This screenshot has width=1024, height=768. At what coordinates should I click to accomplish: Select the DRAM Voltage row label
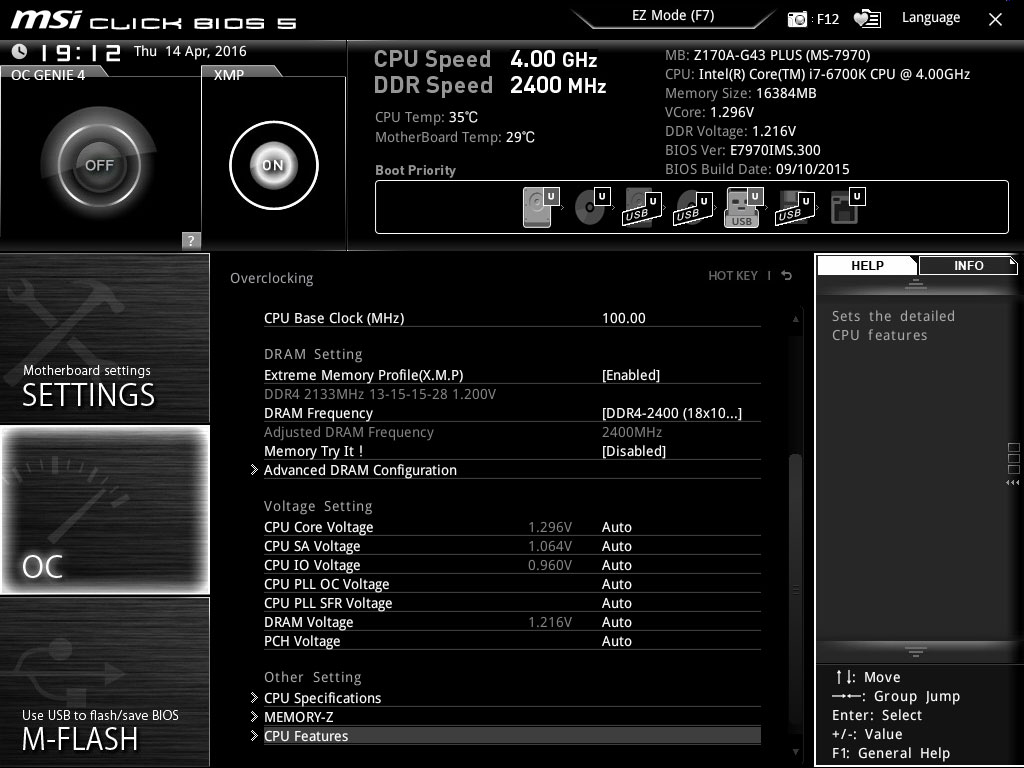coord(308,622)
